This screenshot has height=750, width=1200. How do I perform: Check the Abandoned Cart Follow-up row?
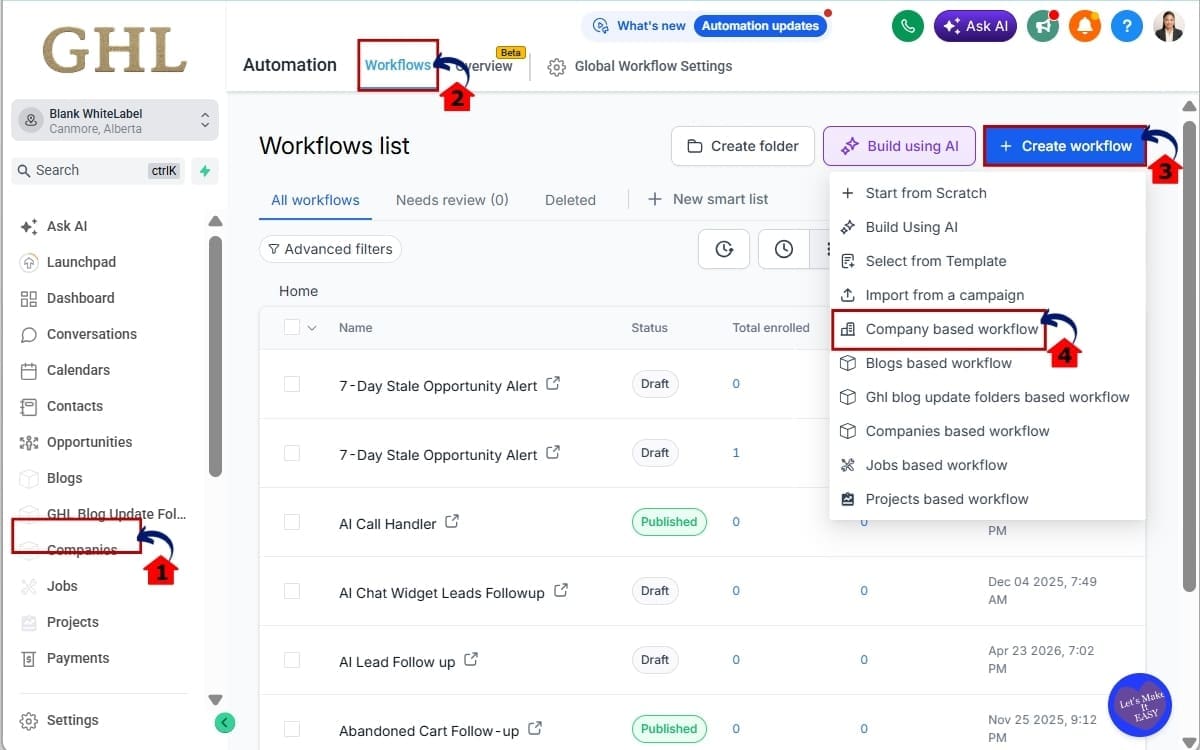tap(292, 729)
